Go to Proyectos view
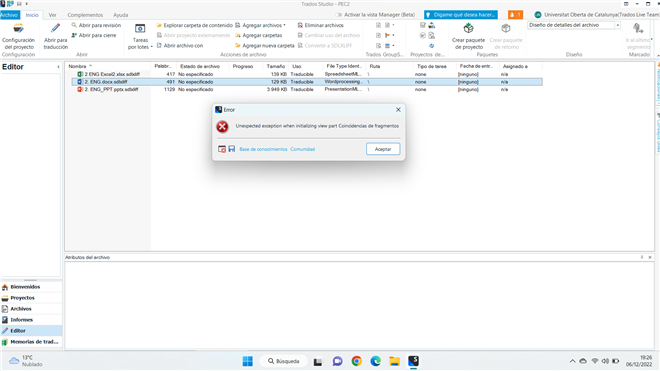Image resolution: width=660 pixels, height=371 pixels. [x=31, y=298]
